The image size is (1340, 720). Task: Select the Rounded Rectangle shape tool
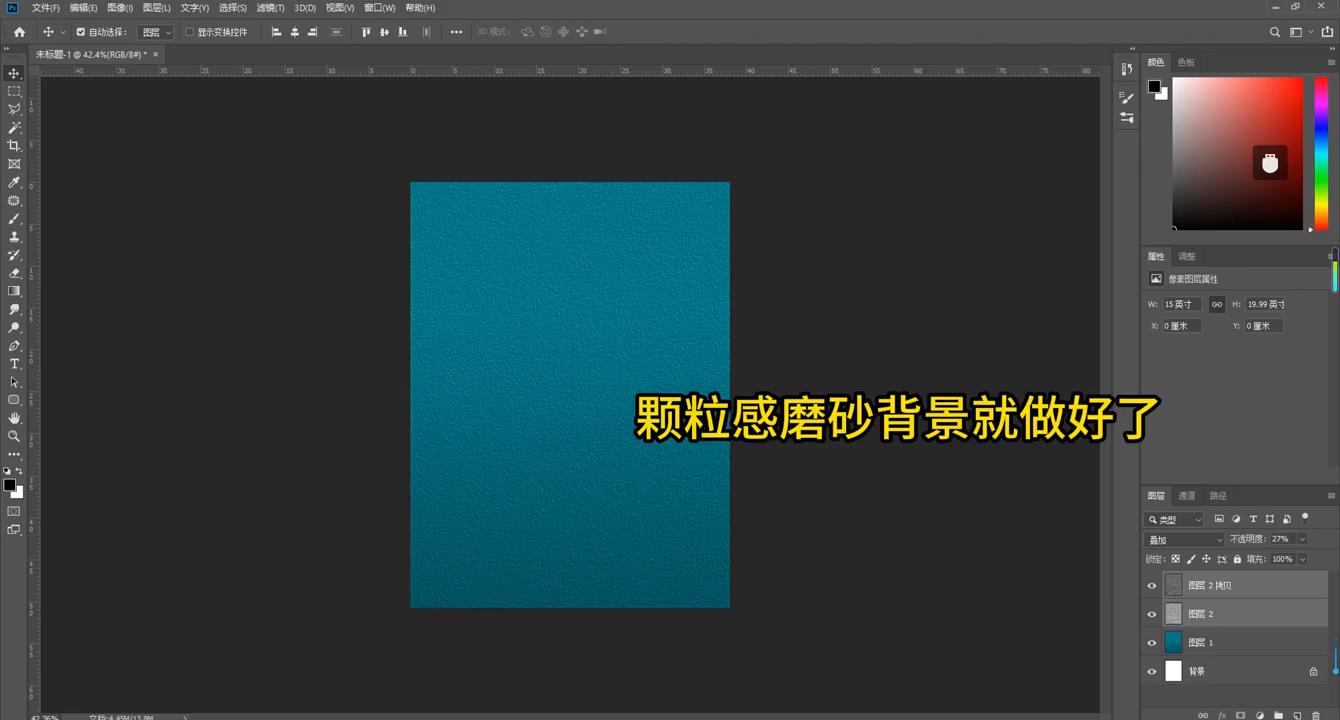[x=14, y=400]
